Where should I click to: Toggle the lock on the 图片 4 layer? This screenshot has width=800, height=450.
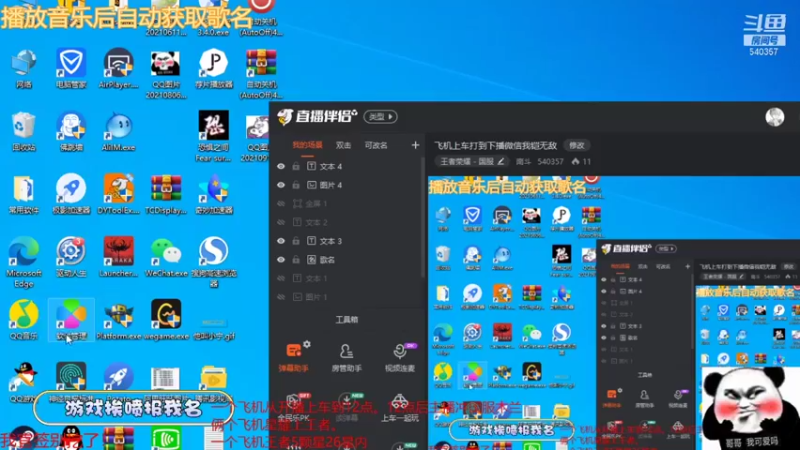[x=296, y=185]
